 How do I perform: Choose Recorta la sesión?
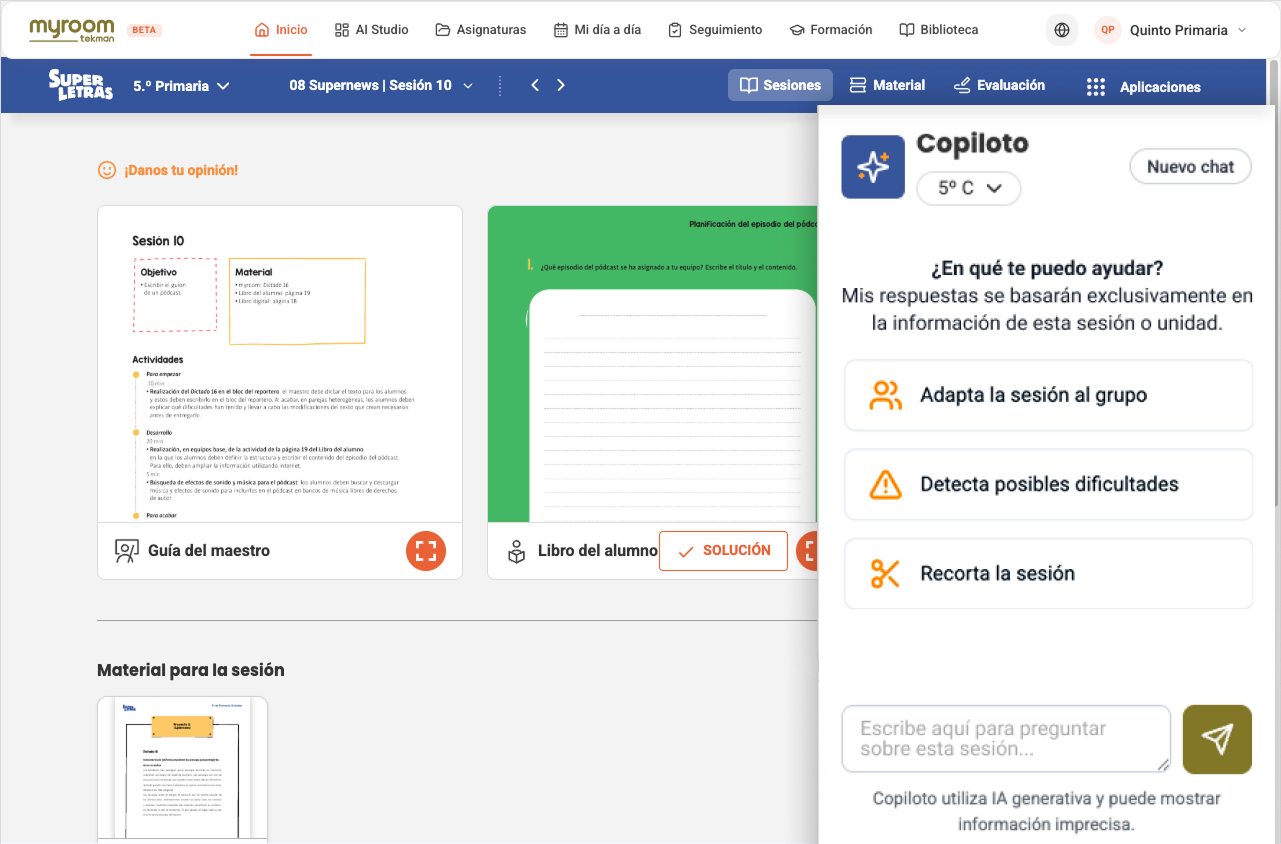1048,574
